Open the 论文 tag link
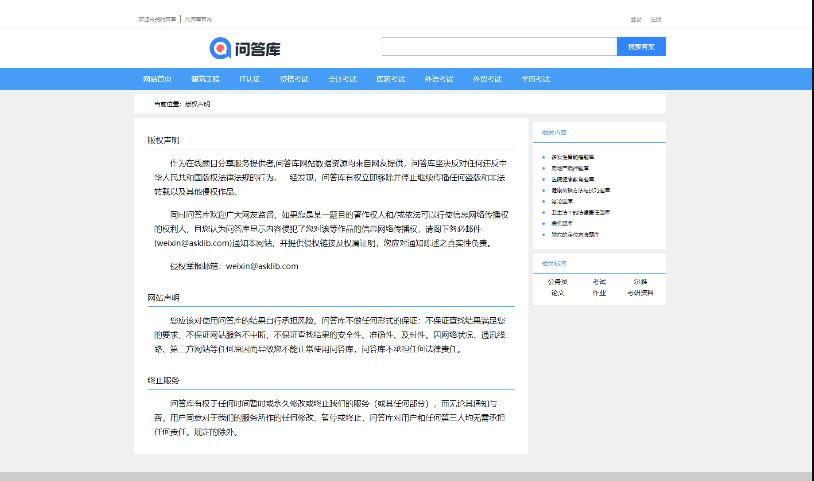The width and height of the screenshot is (814, 481). point(558,293)
